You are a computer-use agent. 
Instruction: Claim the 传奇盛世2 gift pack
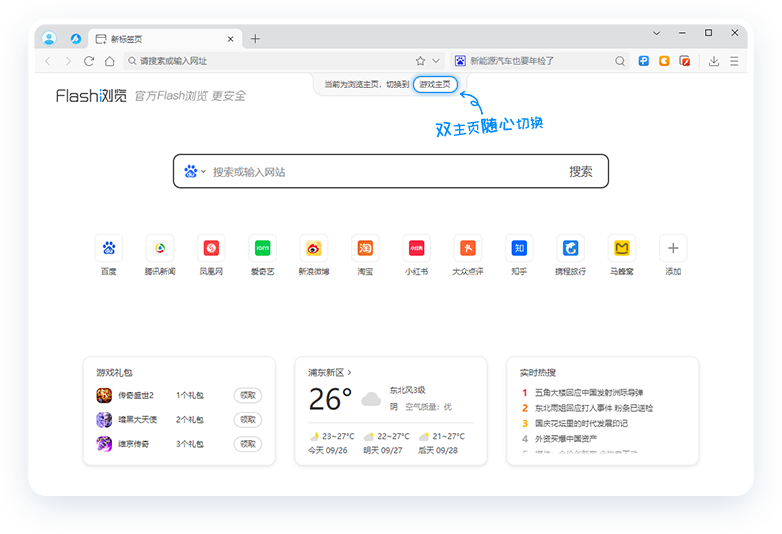pos(248,395)
